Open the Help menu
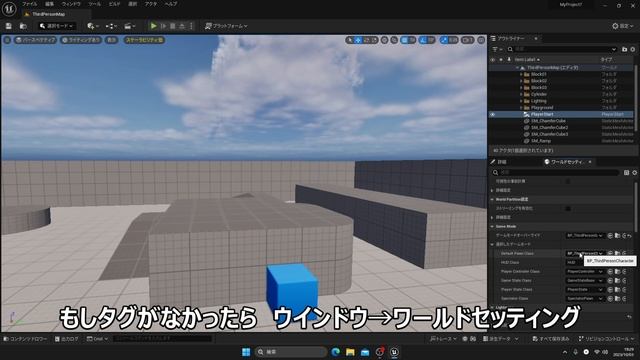 [x=171, y=4]
